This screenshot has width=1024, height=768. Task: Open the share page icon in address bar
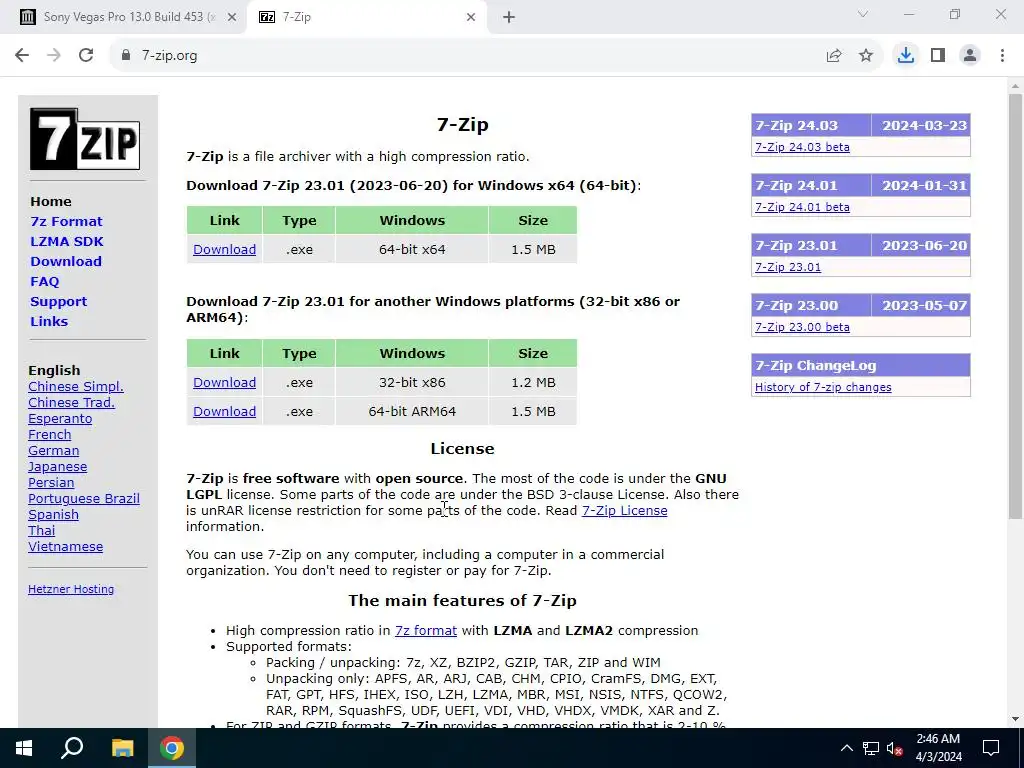coord(834,56)
